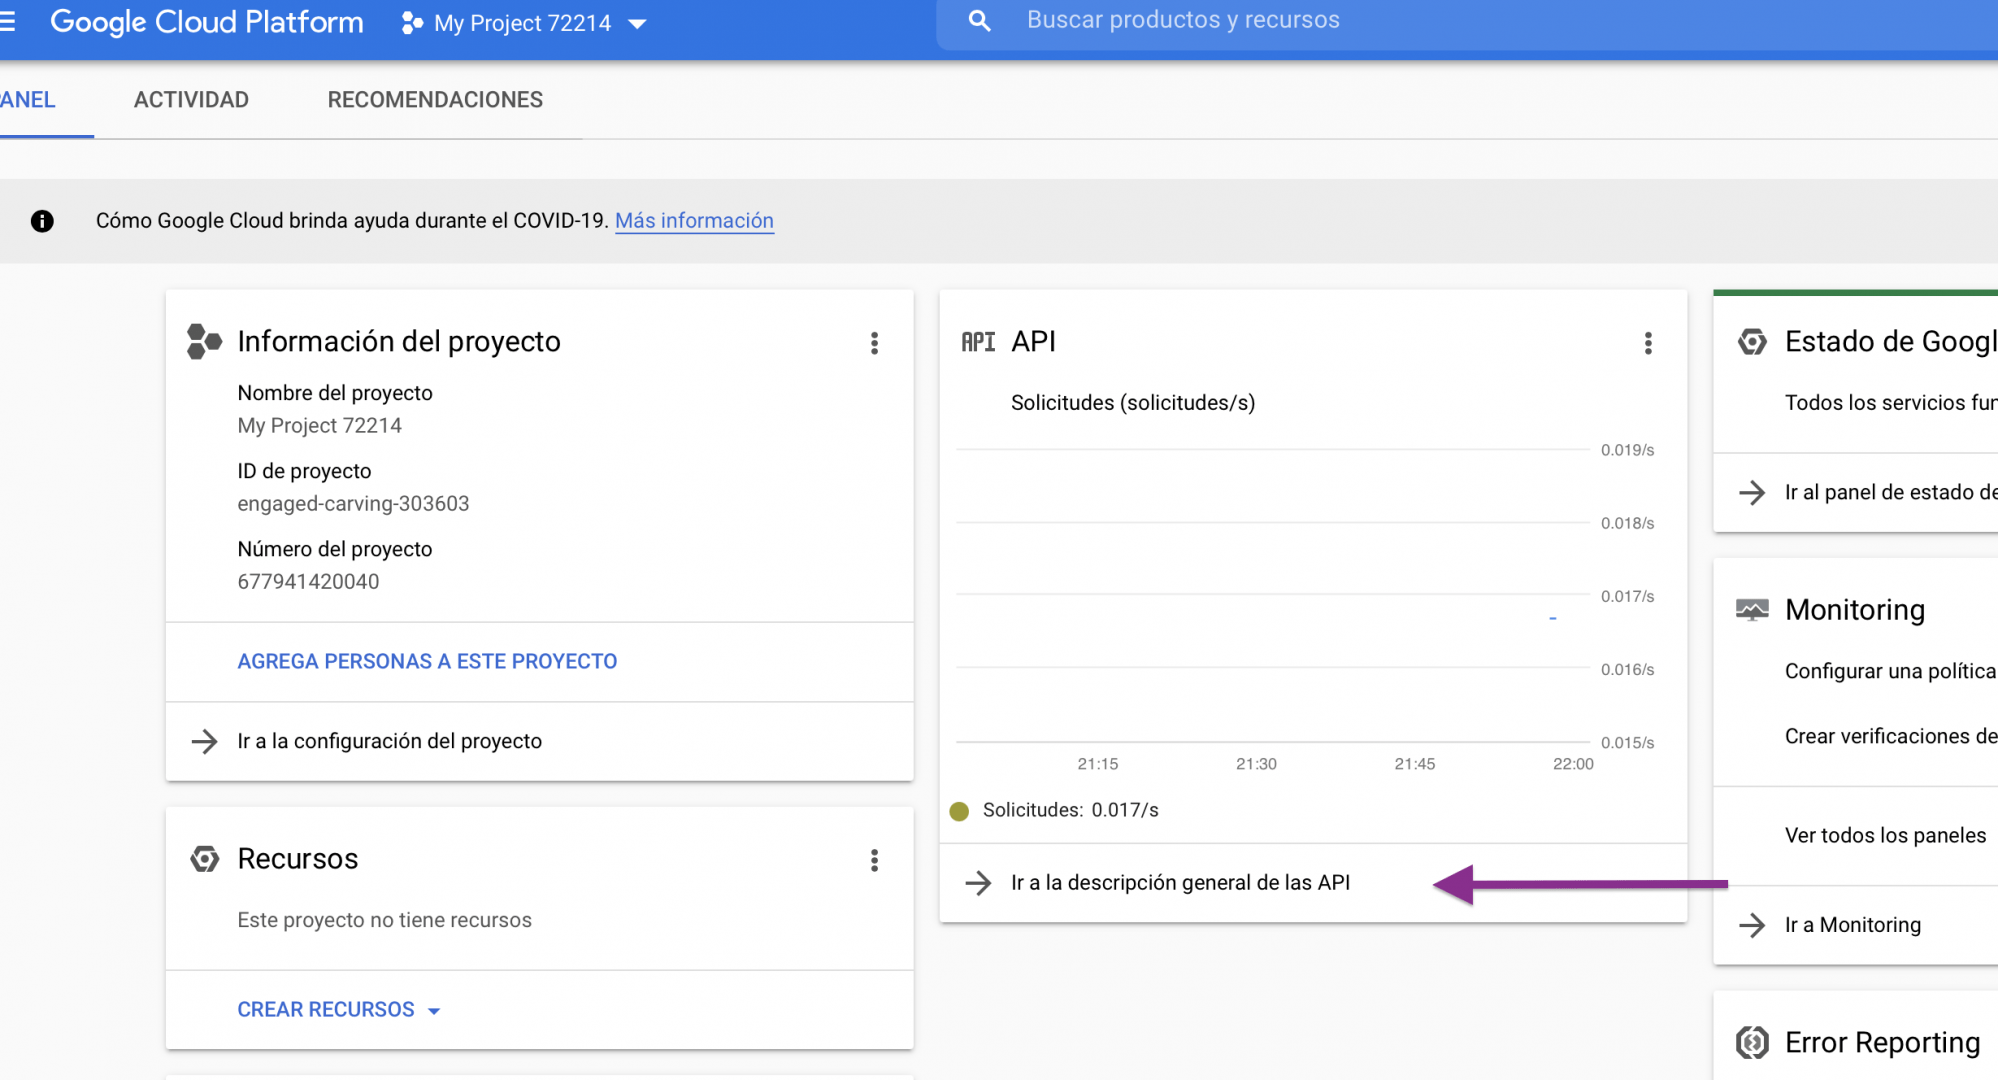Click the project ID engaged-carving-303603
This screenshot has height=1080, width=1998.
(x=353, y=504)
